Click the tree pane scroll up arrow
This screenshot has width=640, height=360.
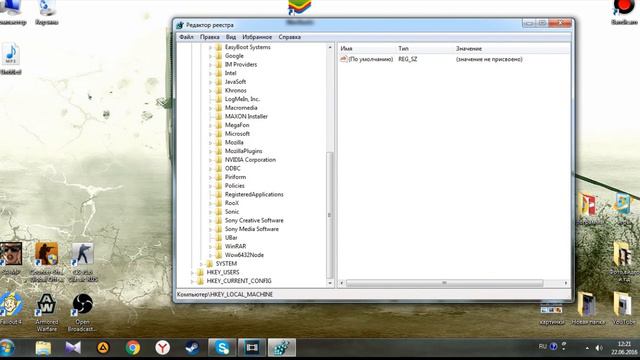click(x=330, y=47)
